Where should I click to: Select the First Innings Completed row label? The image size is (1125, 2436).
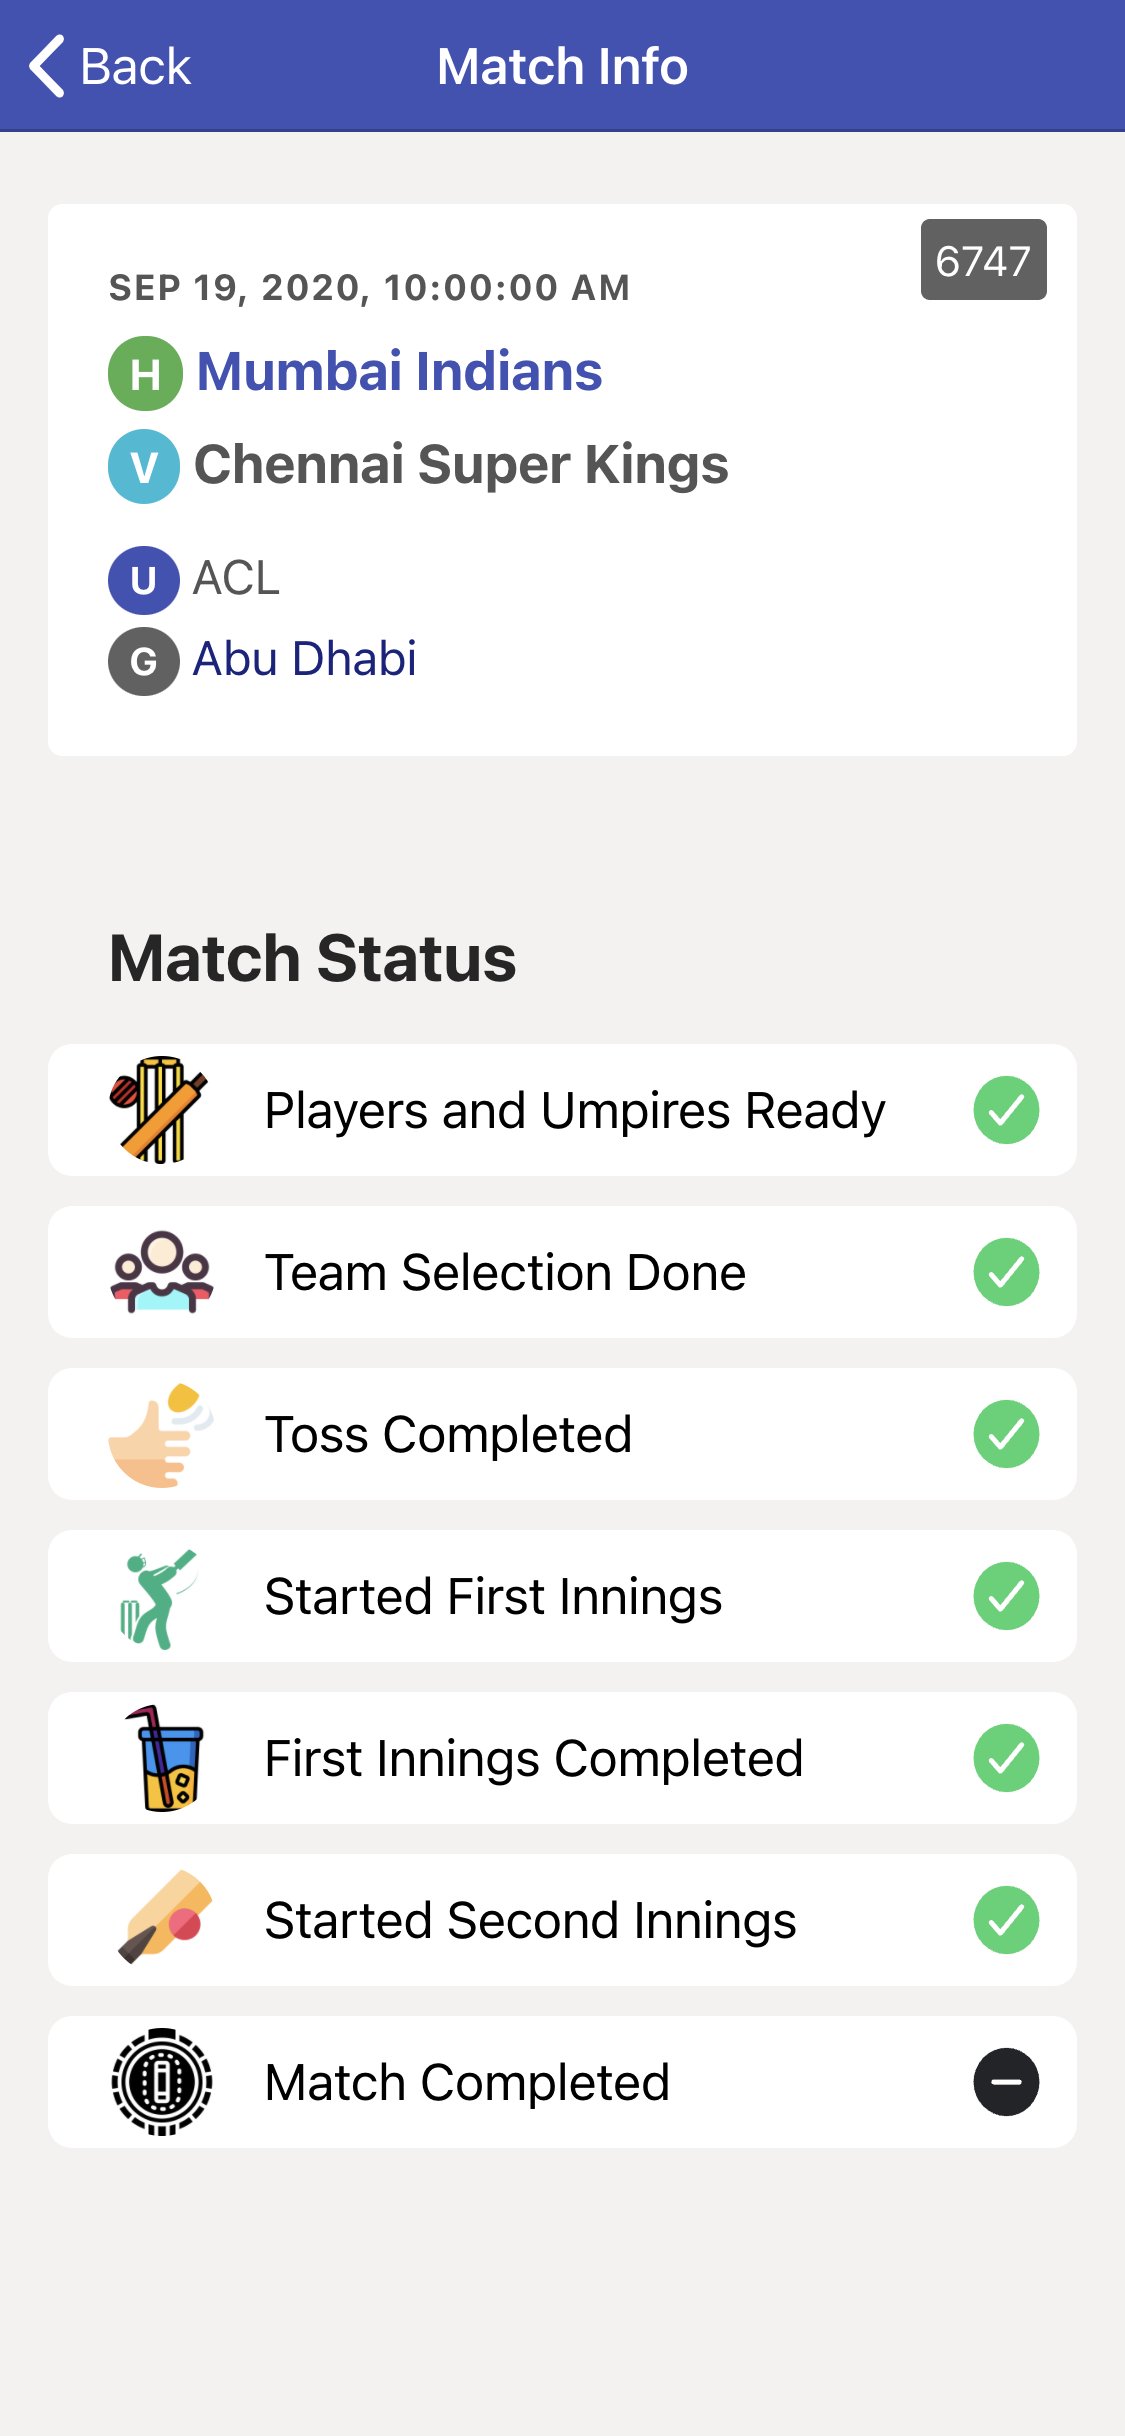(x=534, y=1759)
